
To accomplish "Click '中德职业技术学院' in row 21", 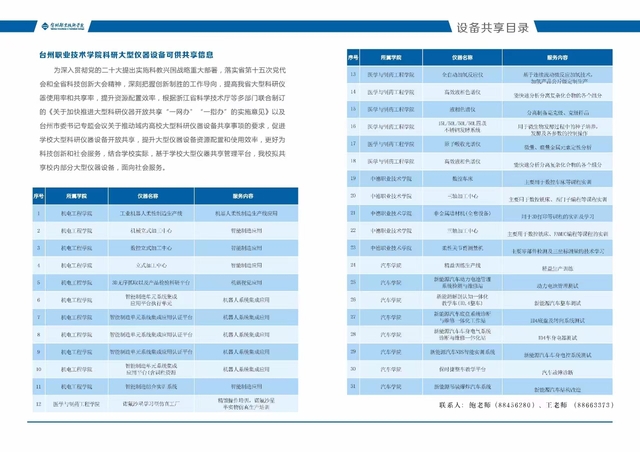I will tap(391, 213).
